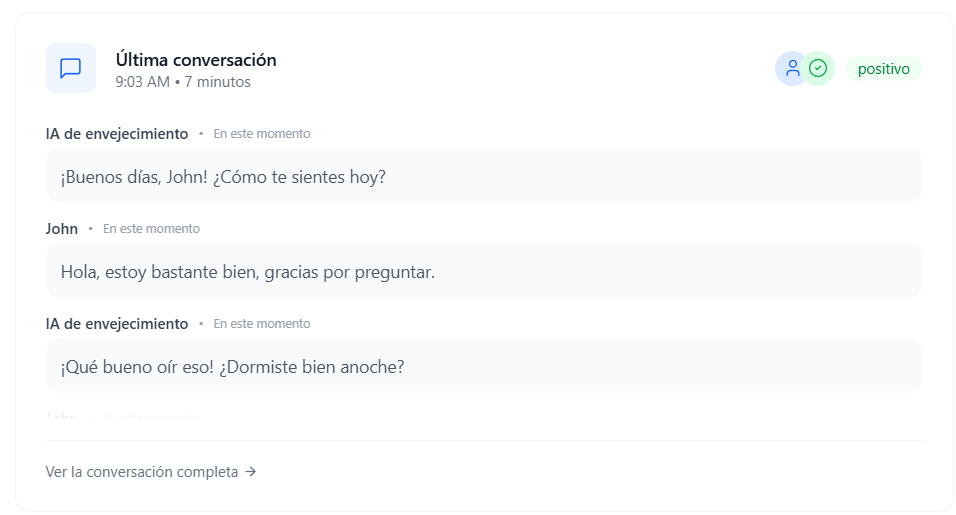Select the positivo sentiment badge

tap(883, 69)
